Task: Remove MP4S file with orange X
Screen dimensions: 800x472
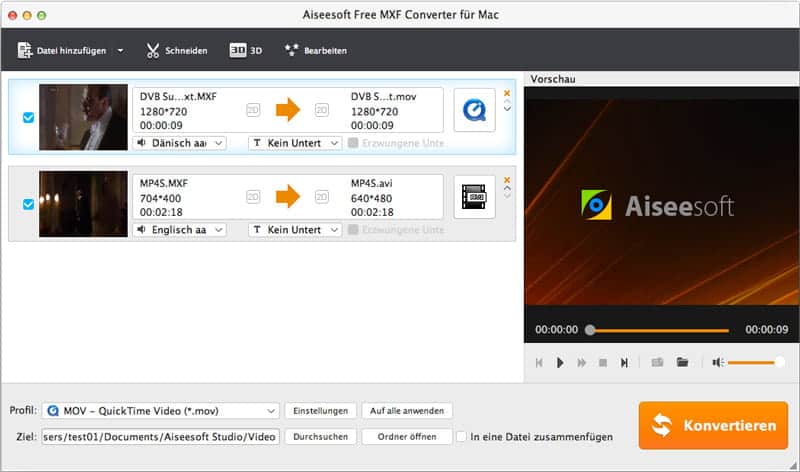Action: click(x=507, y=180)
